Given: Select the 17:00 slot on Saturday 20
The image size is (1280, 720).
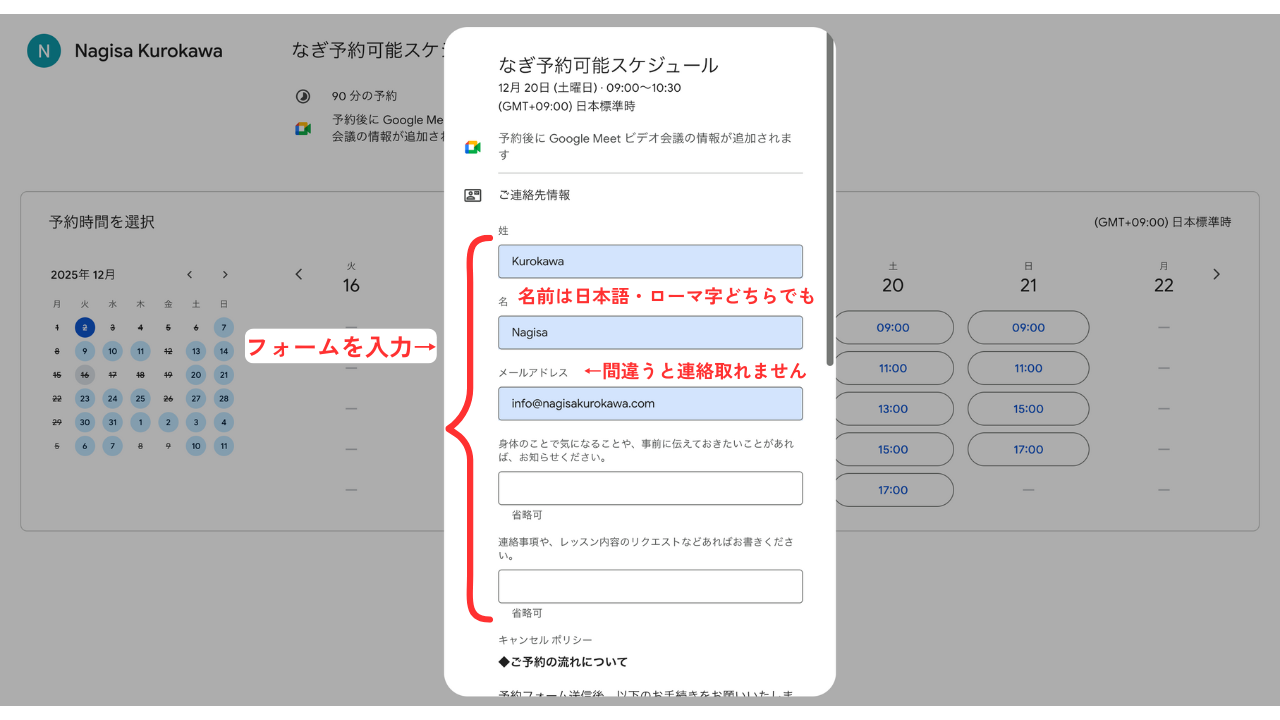Looking at the screenshot, I should click(893, 490).
